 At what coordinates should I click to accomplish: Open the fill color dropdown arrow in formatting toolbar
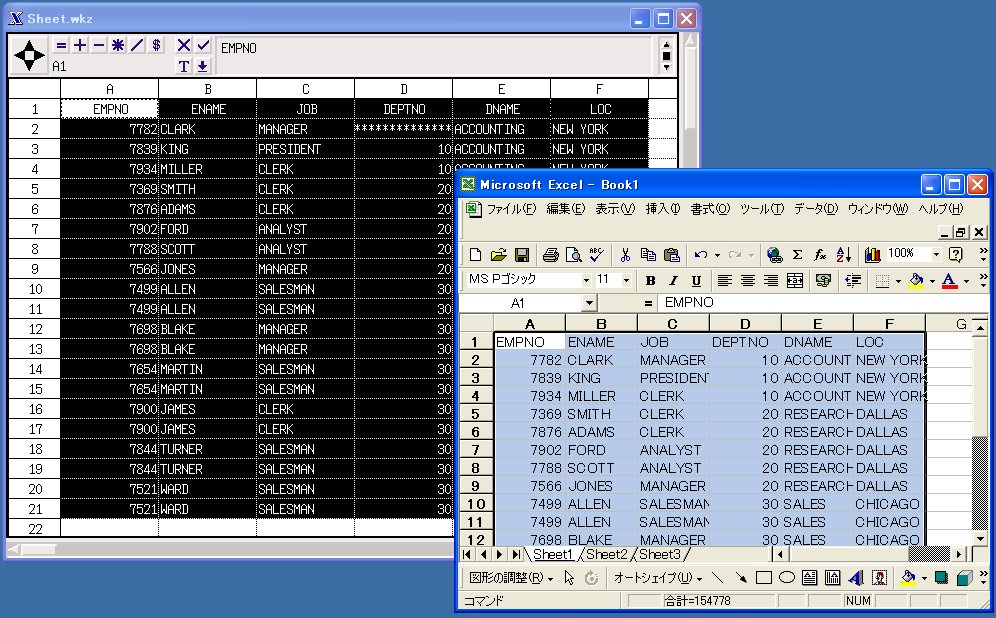point(932,281)
